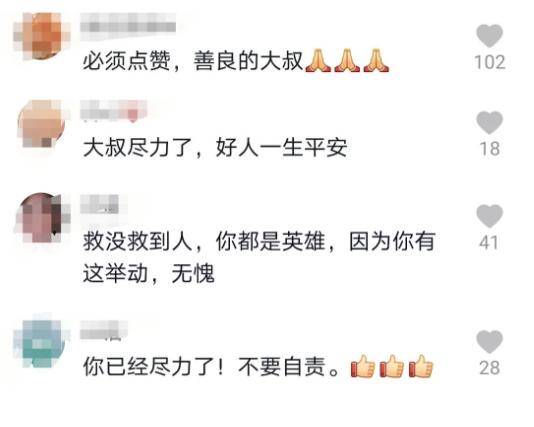This screenshot has width=534, height=427.
Task: Open the teal blue avatar's profile
Action: (42, 343)
